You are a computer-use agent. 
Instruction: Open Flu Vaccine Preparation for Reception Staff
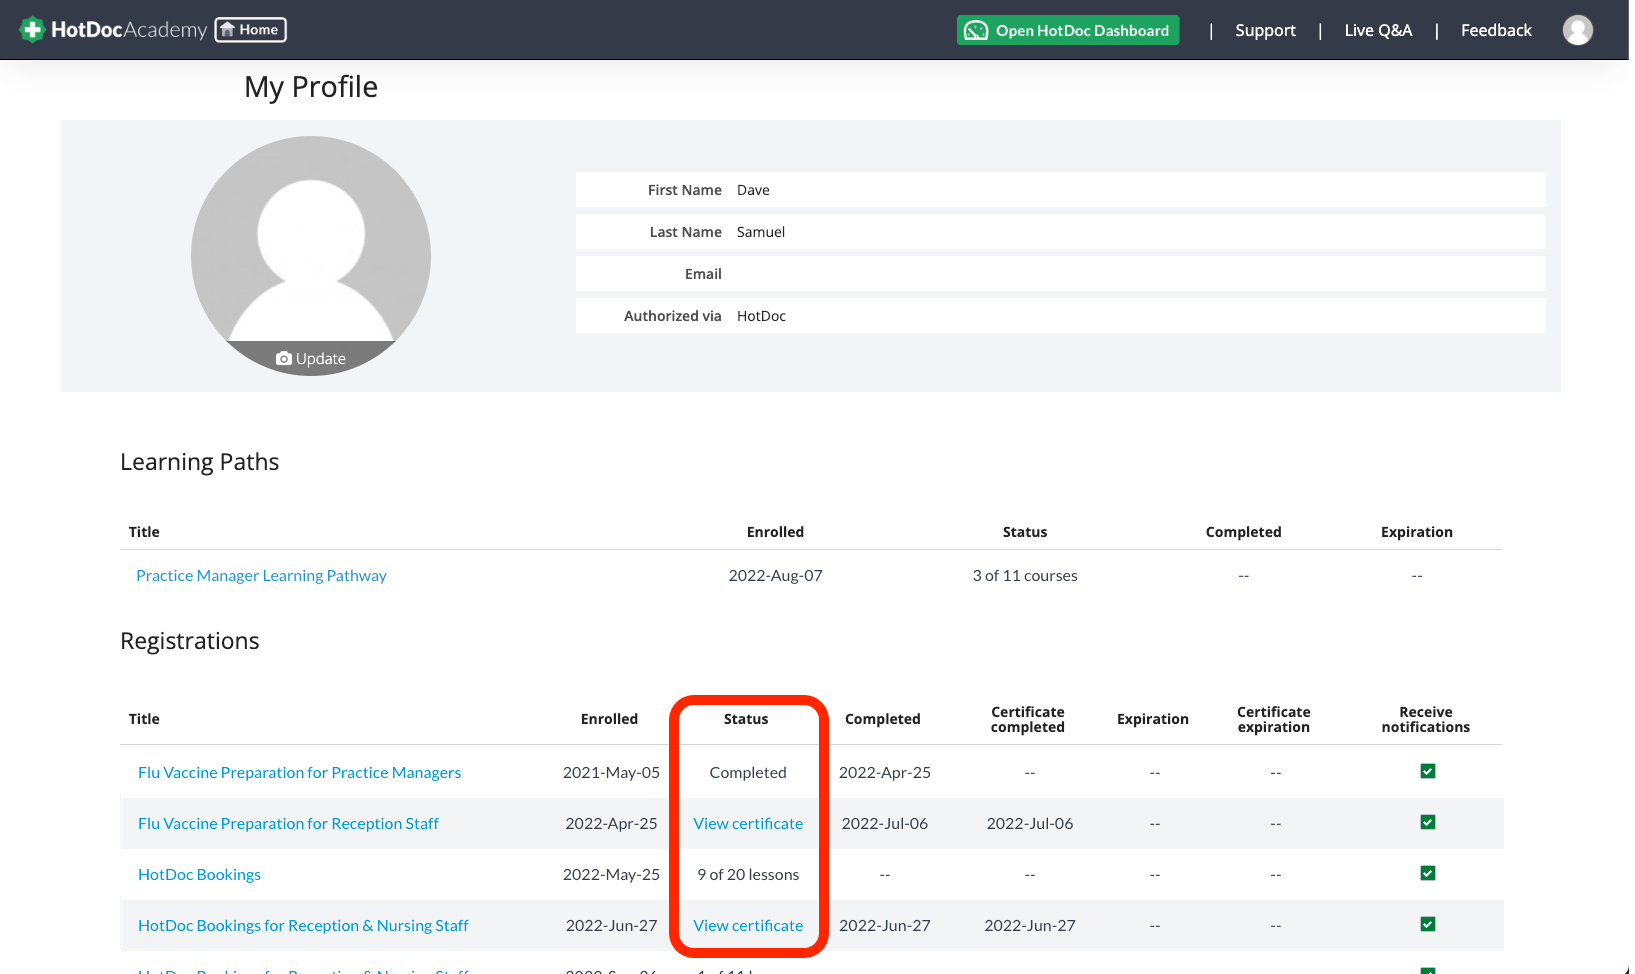tap(288, 824)
